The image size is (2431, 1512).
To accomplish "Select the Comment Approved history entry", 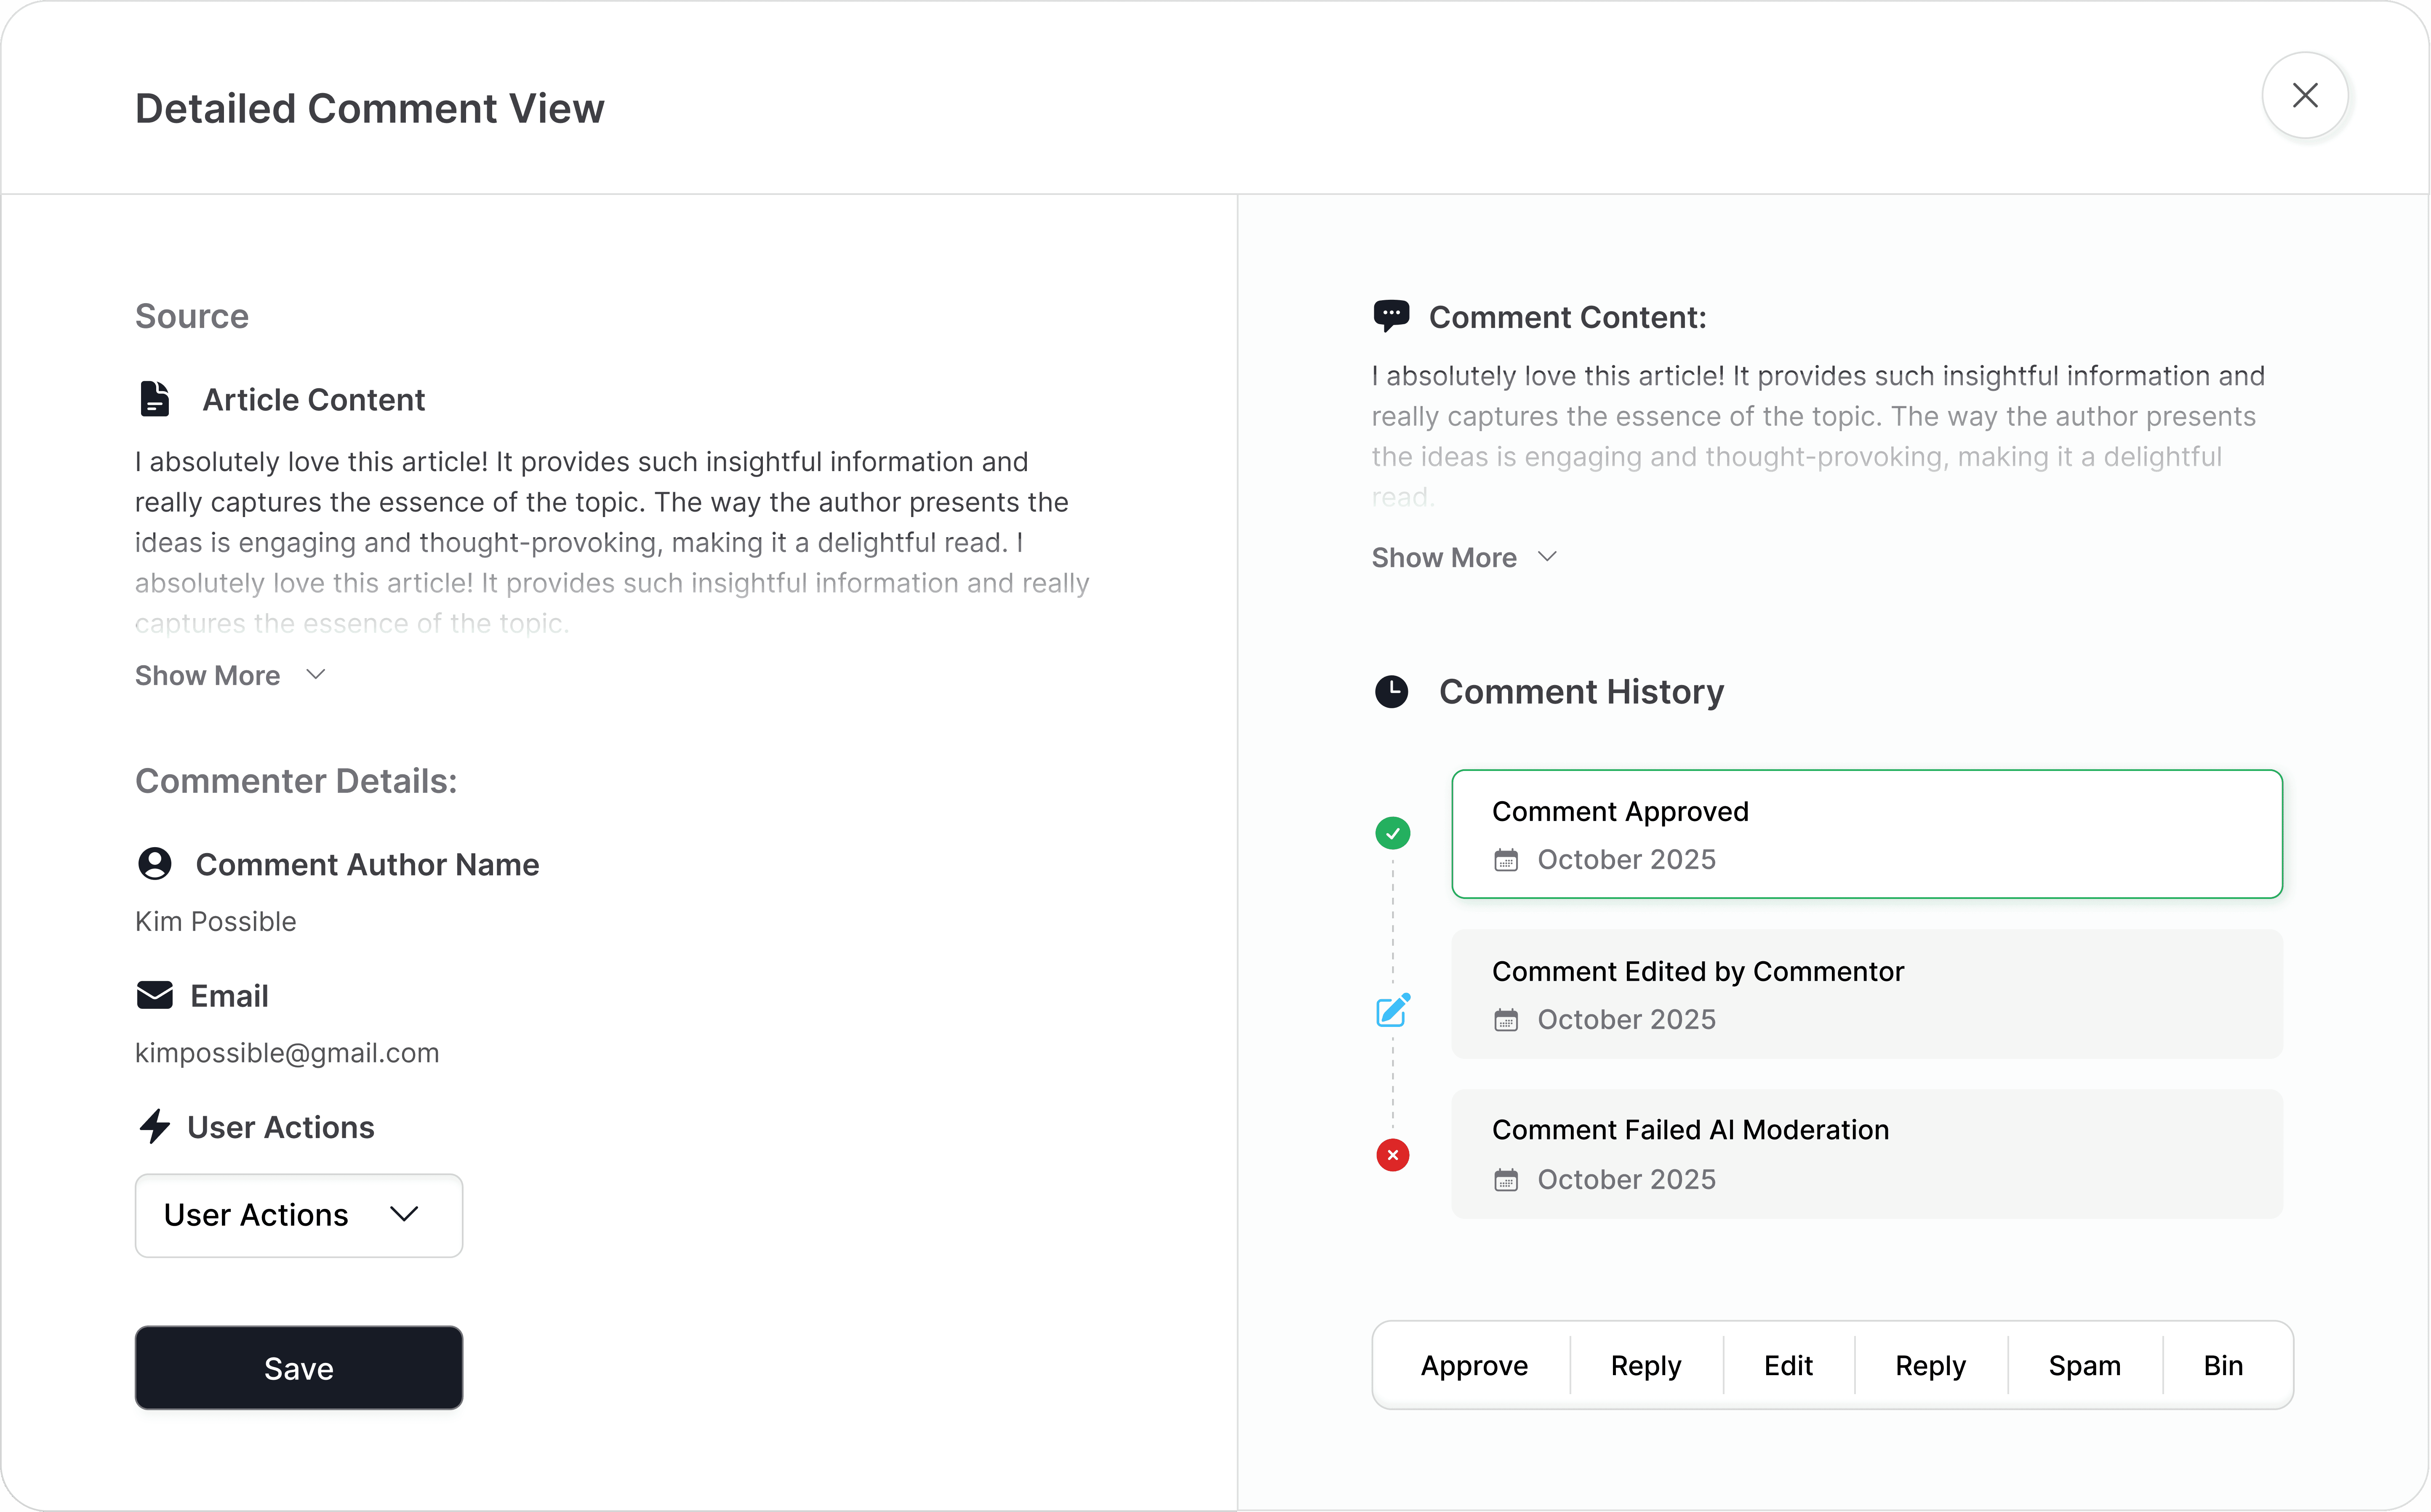I will [x=1866, y=834].
